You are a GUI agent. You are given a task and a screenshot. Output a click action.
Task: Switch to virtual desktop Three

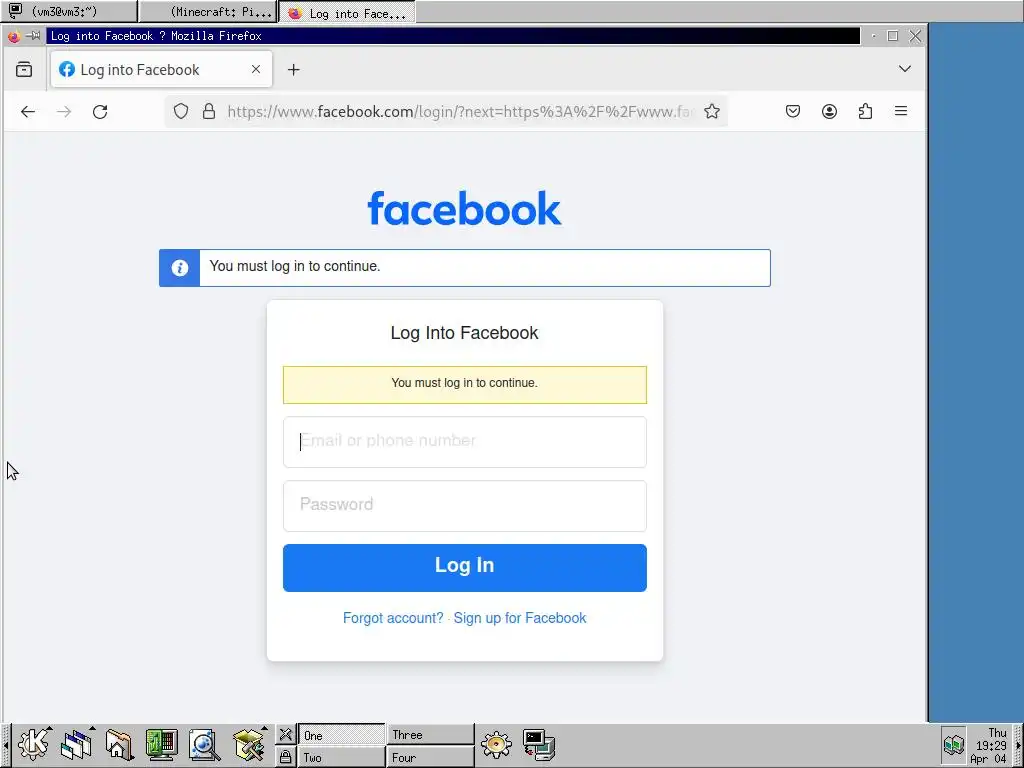click(430, 735)
